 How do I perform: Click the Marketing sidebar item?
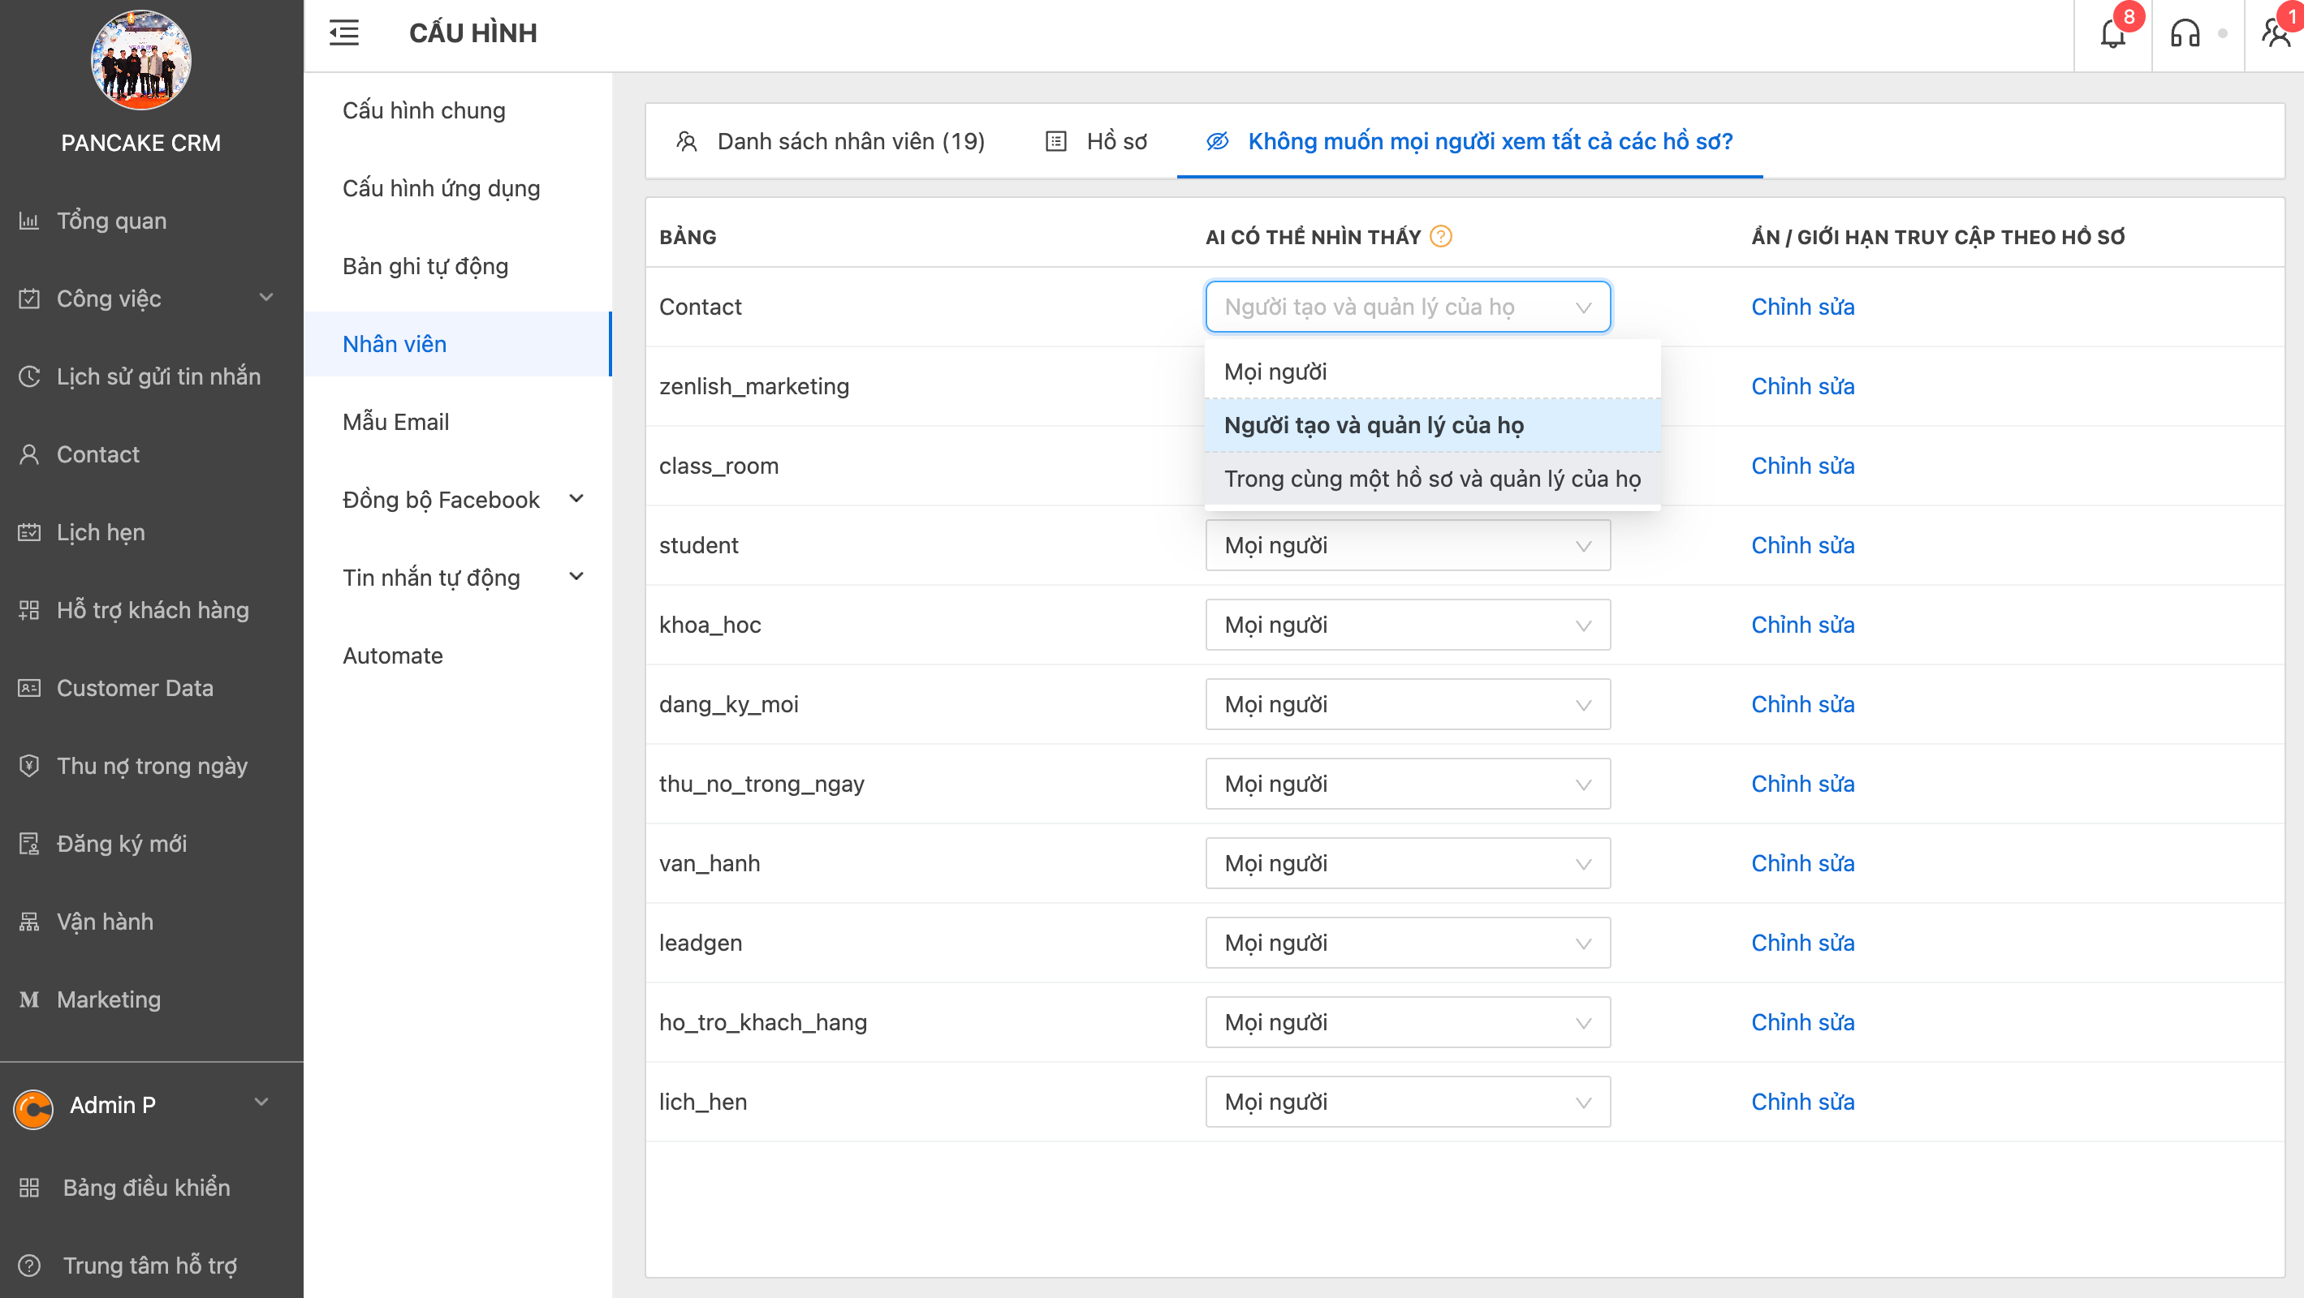coord(108,999)
